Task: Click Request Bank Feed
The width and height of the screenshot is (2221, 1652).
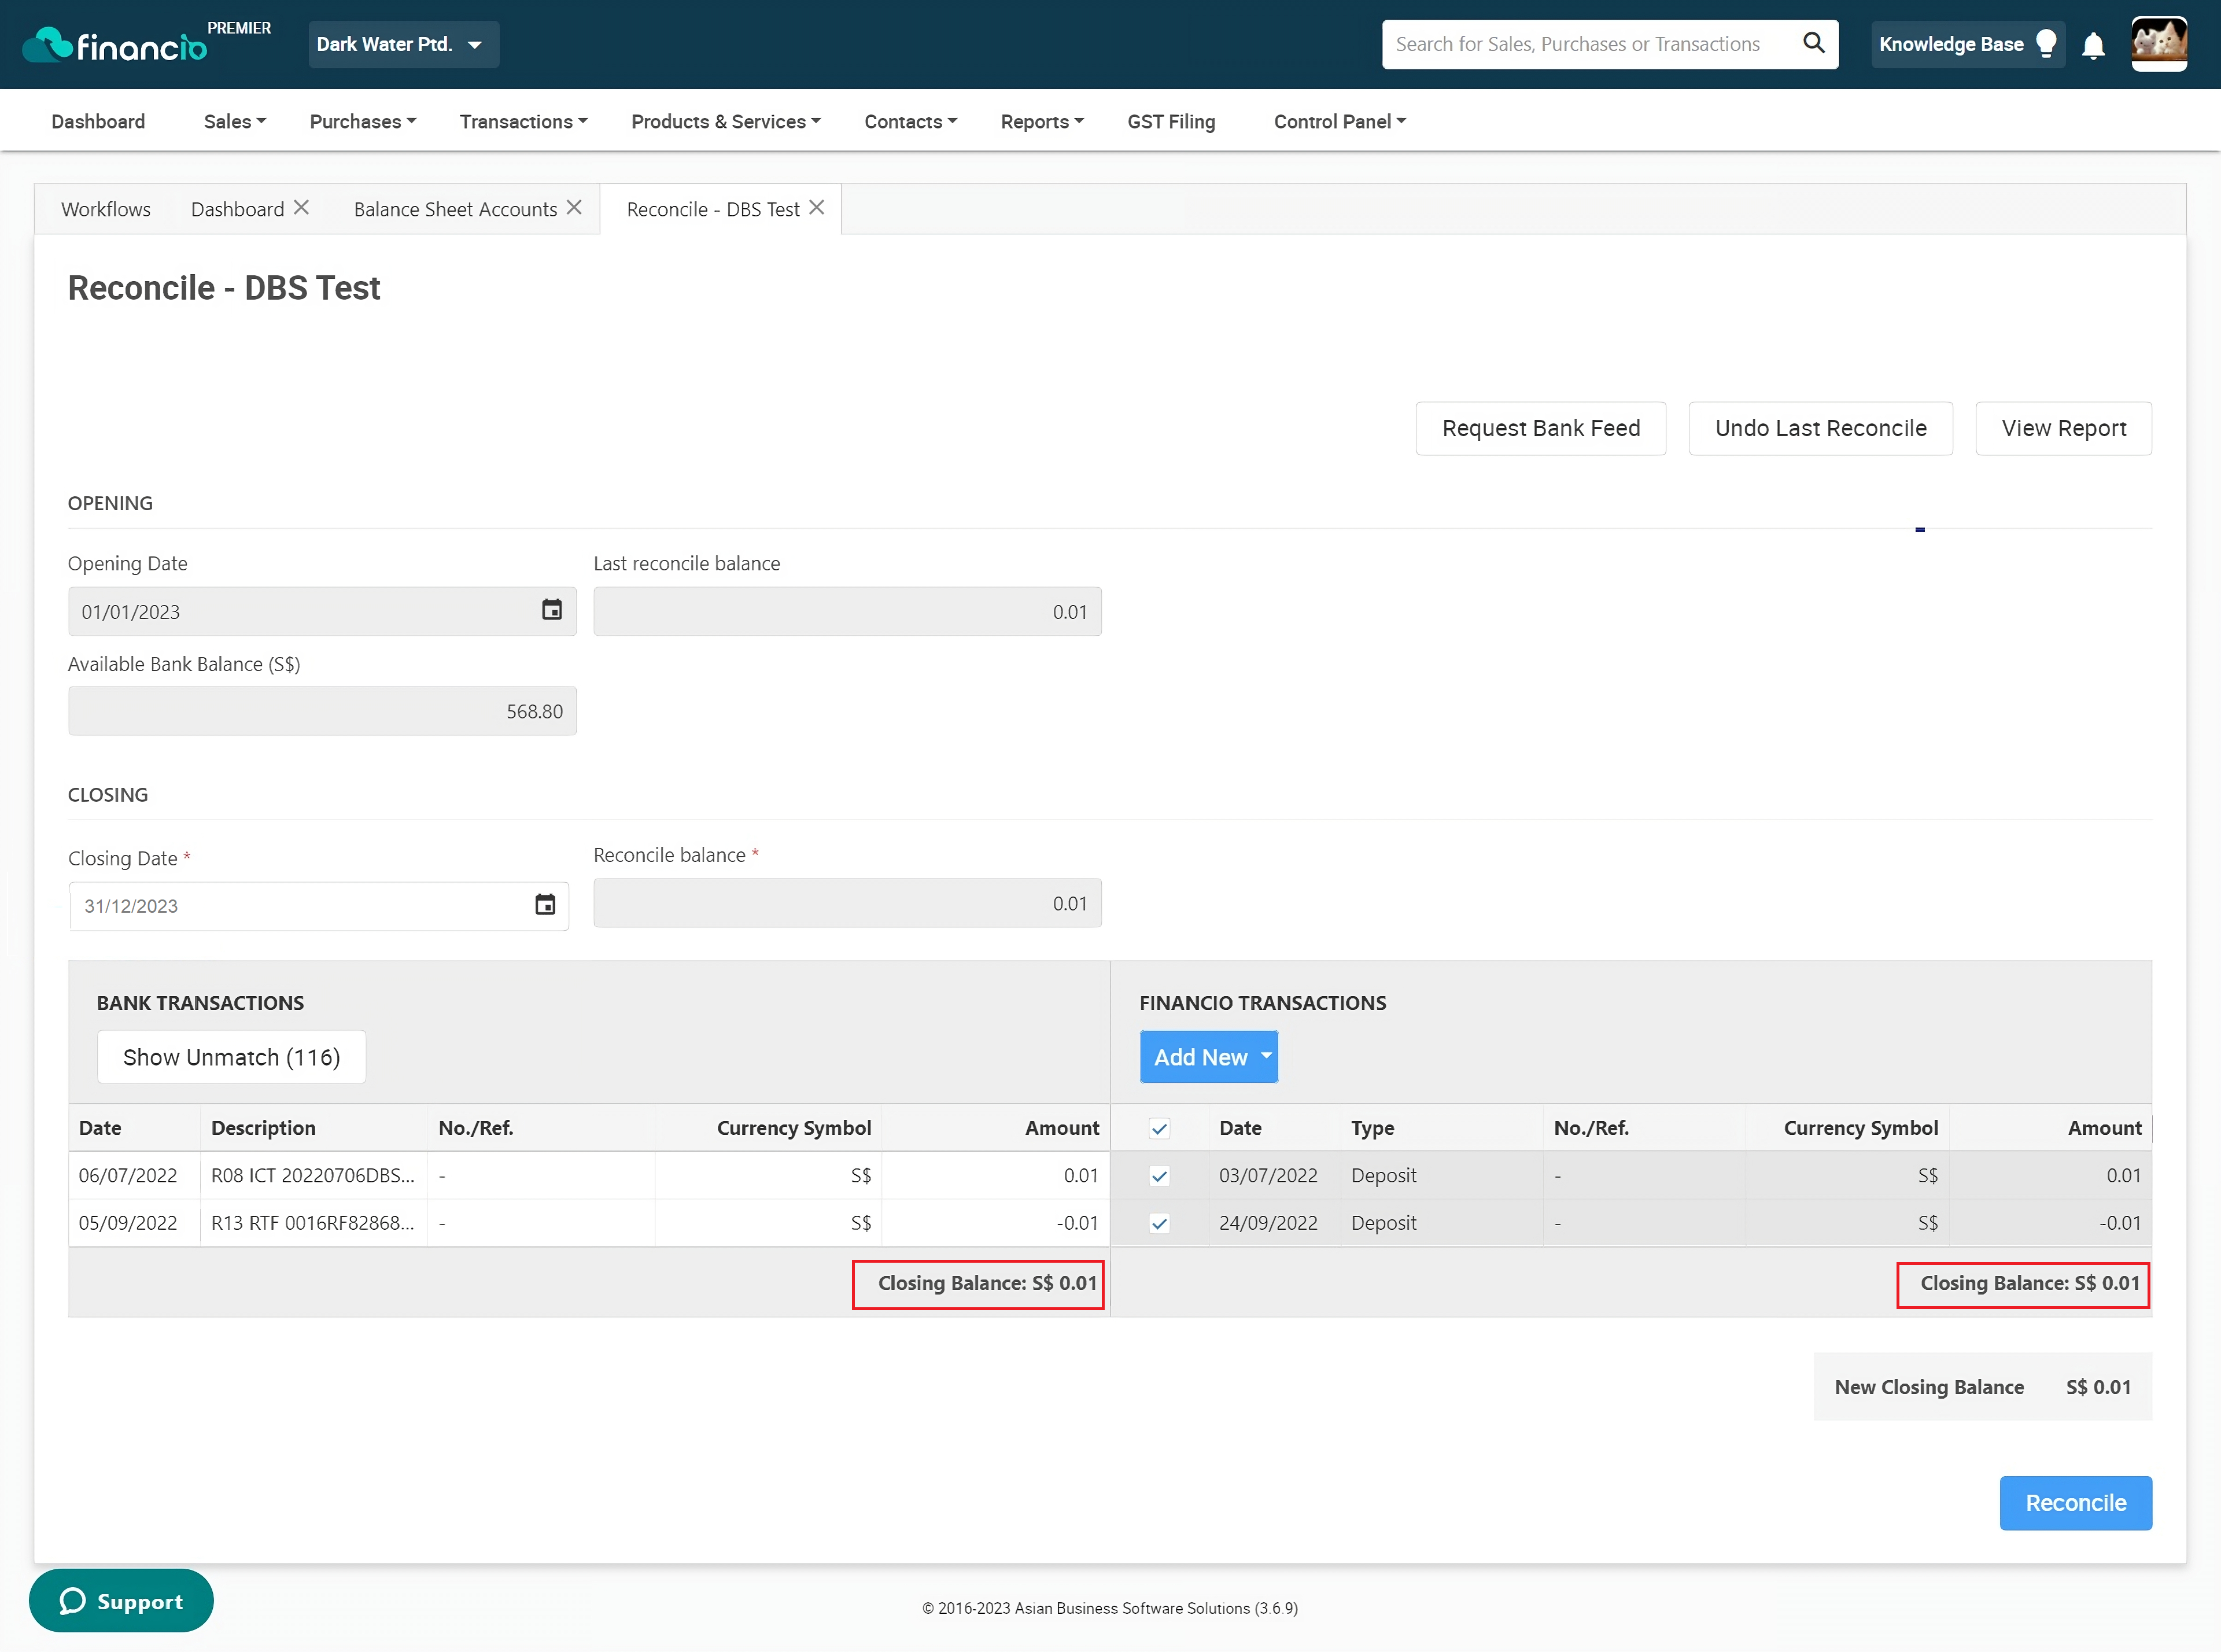Action: pos(1541,428)
